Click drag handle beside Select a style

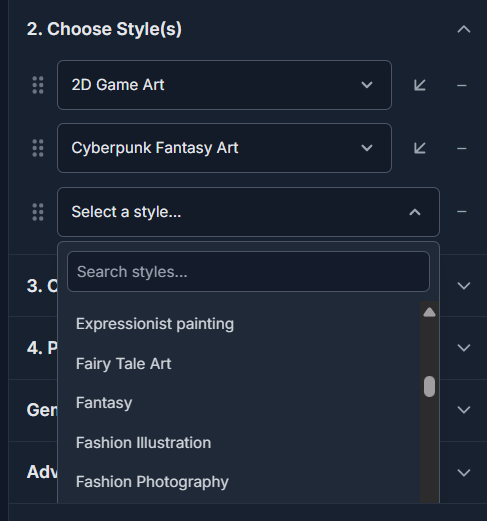38,212
